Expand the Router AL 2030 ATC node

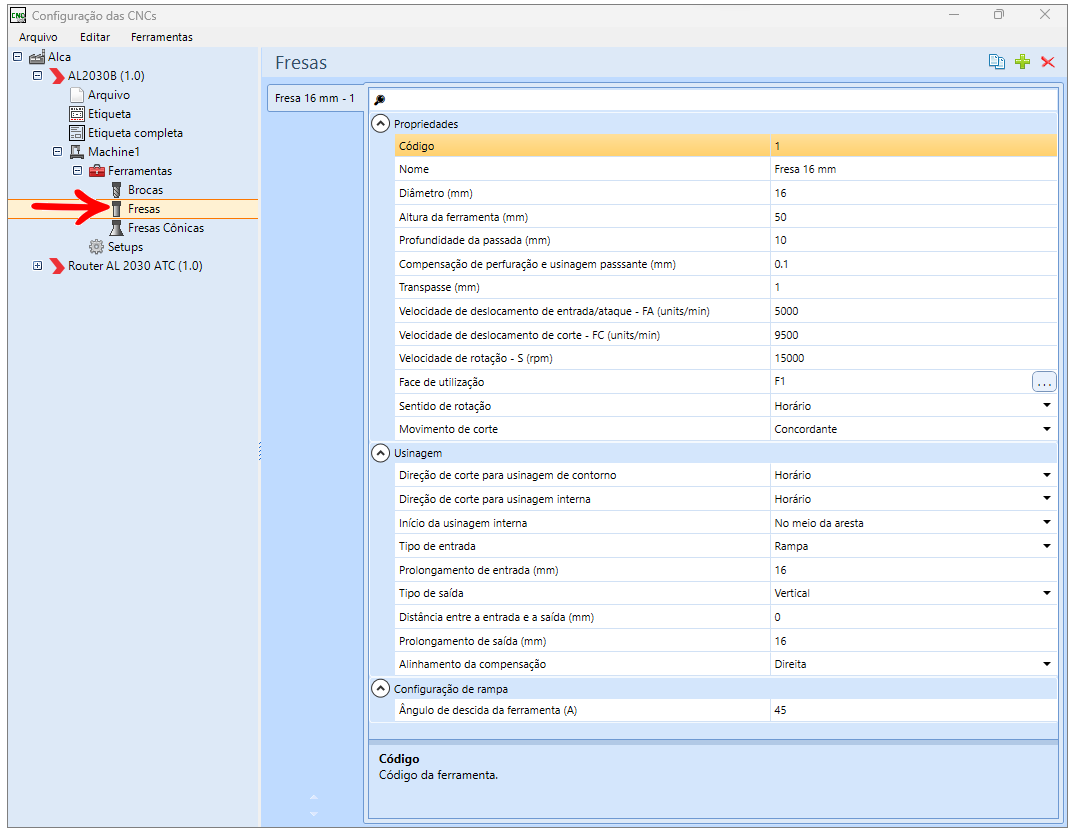38,266
